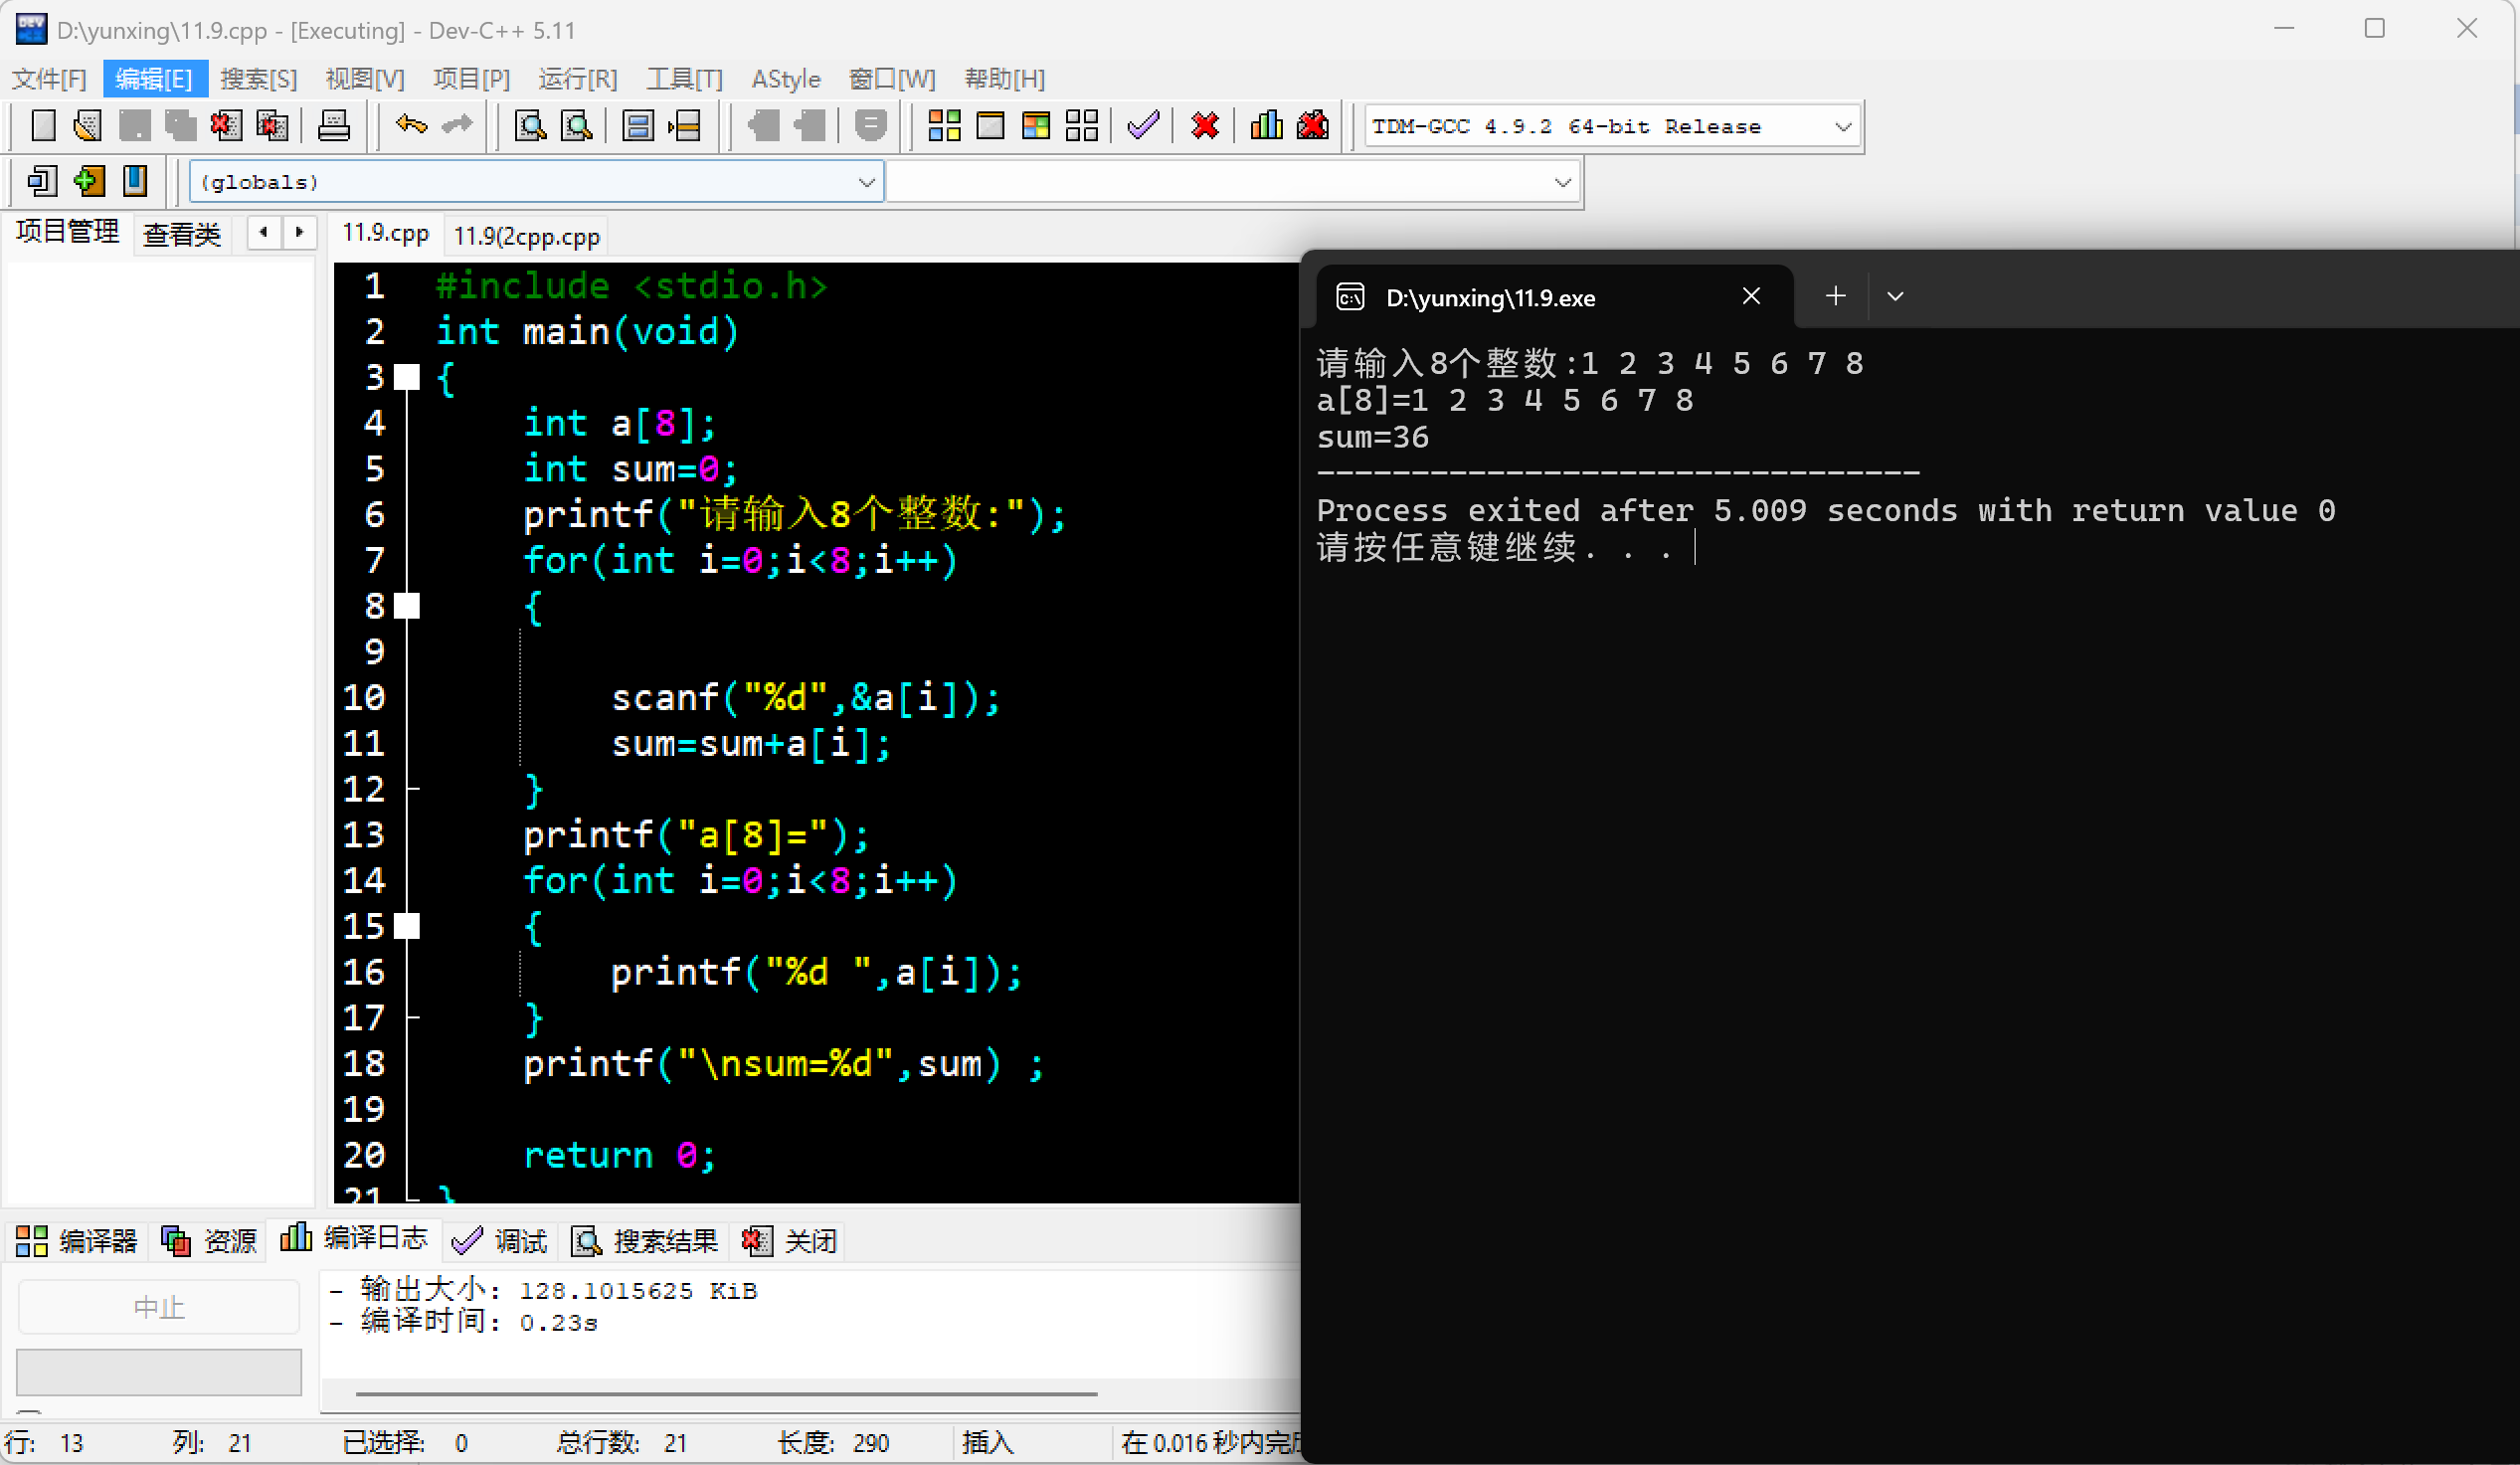Toggle the fold box at line 15

(x=407, y=926)
